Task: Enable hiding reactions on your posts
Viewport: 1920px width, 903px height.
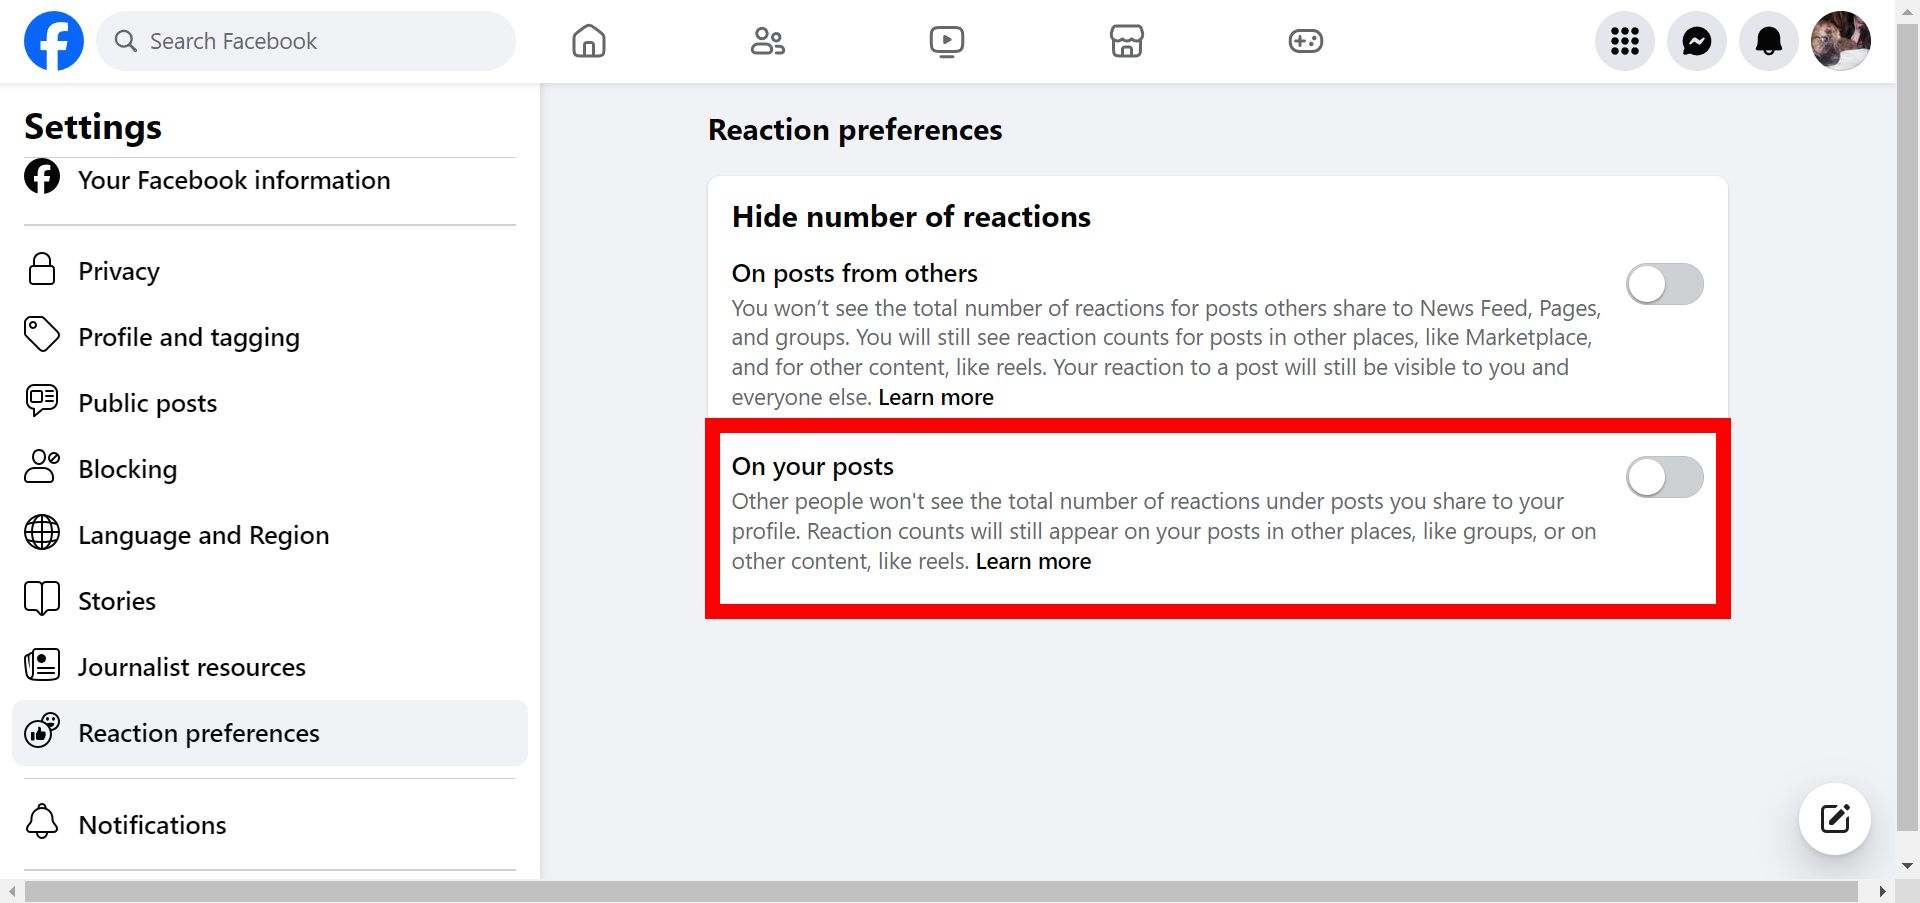Action: (x=1664, y=477)
